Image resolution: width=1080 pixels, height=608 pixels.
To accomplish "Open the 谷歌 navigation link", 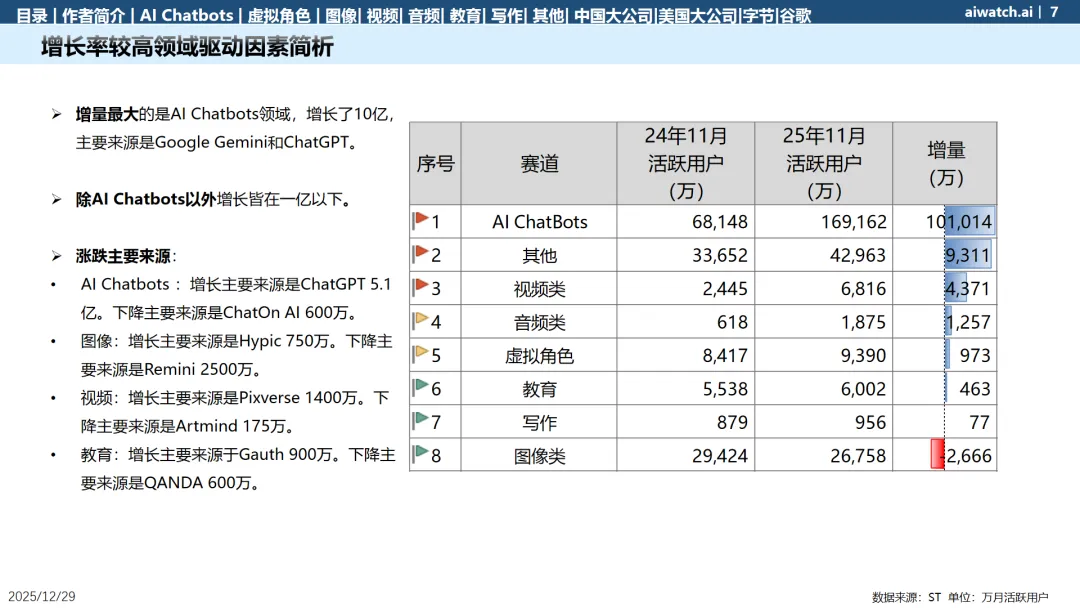I will pyautogui.click(x=795, y=15).
